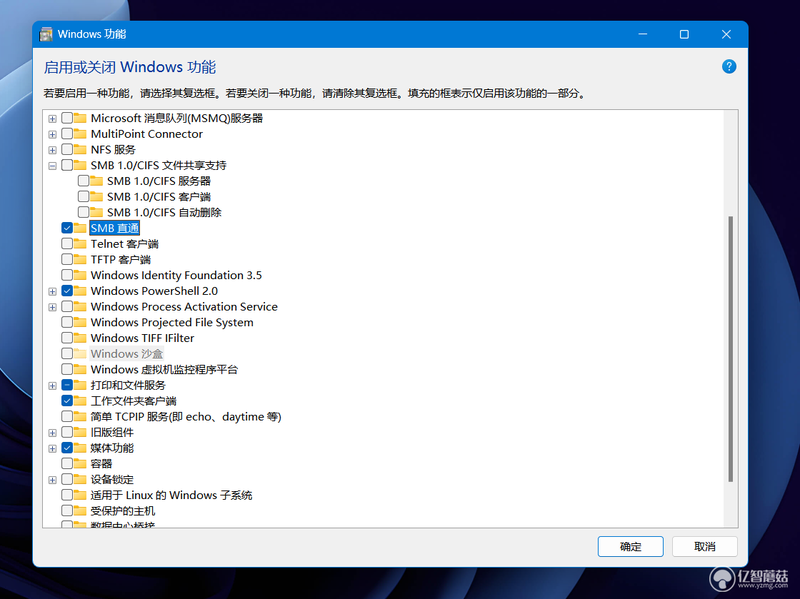Click the Windows Features title bar icon
This screenshot has height=599, width=800.
coord(46,34)
